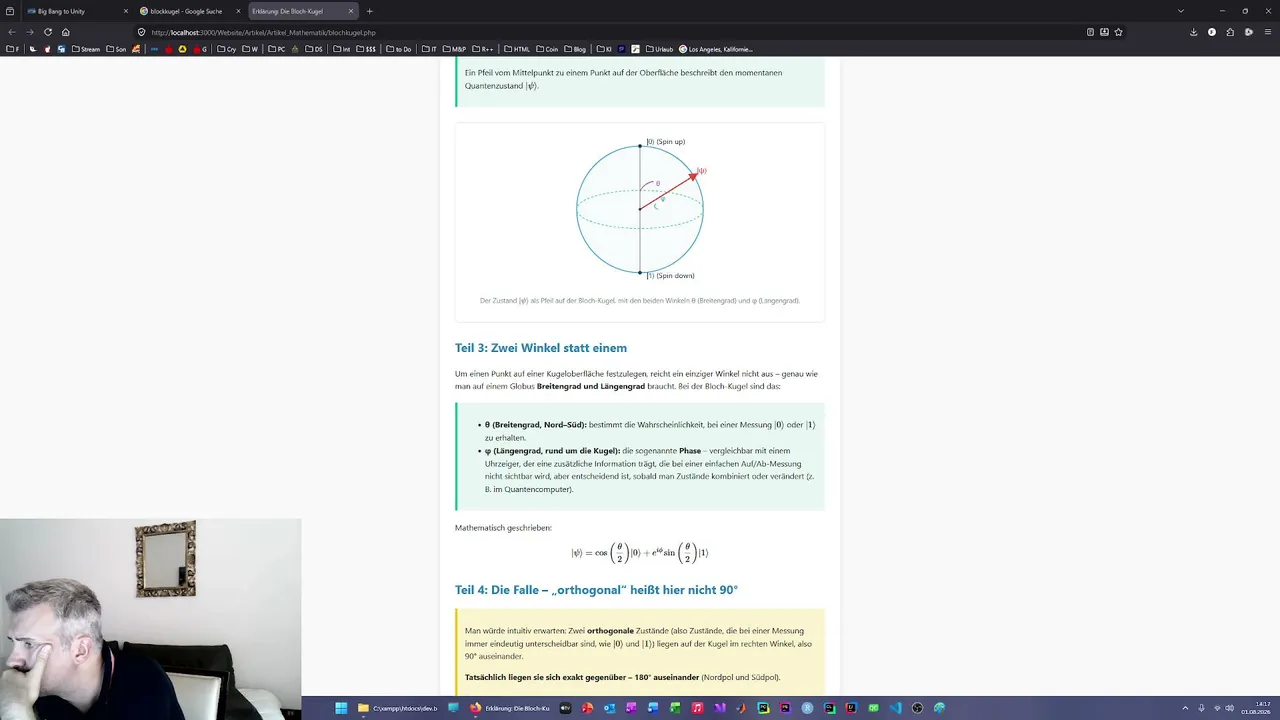Click heading 'Teil 3: Zwei Winkel statt einem'
This screenshot has width=1280, height=720.
pos(541,348)
